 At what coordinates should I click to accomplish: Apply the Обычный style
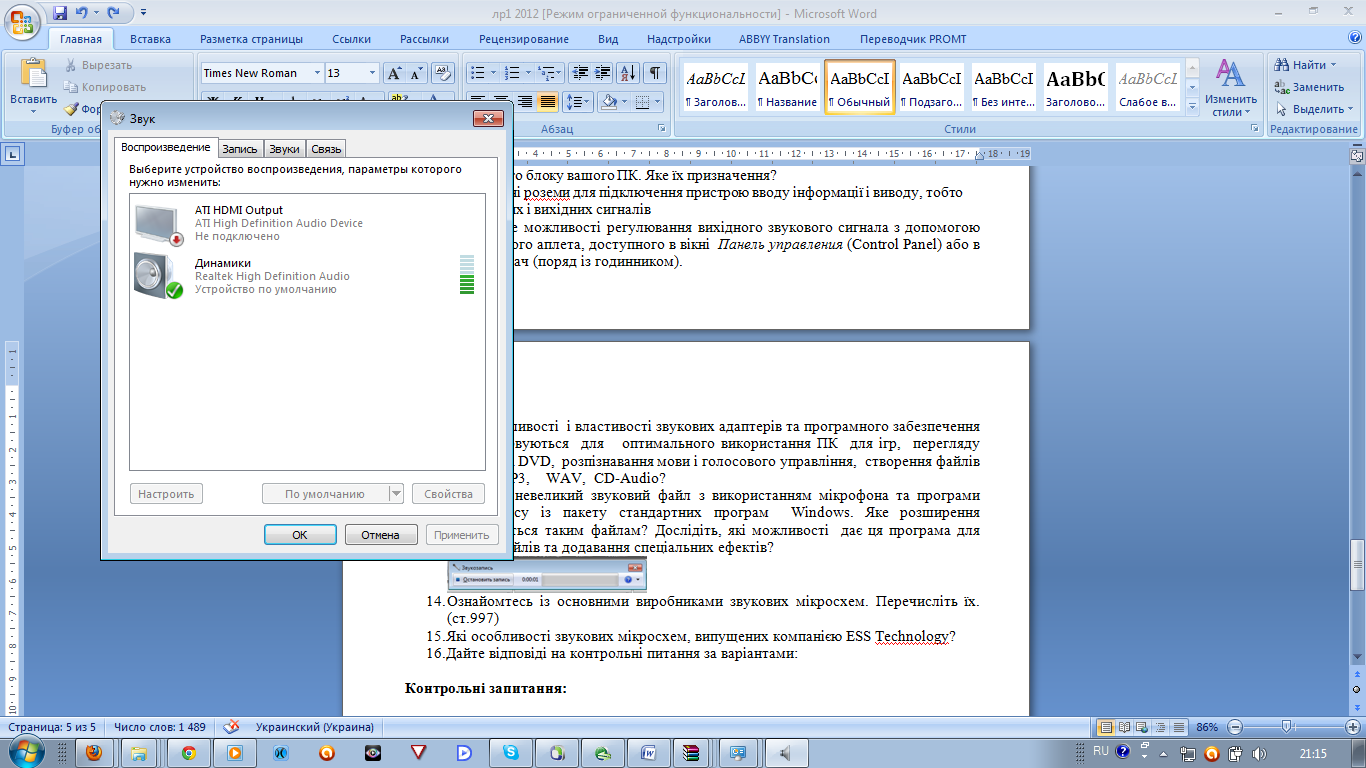pos(859,88)
